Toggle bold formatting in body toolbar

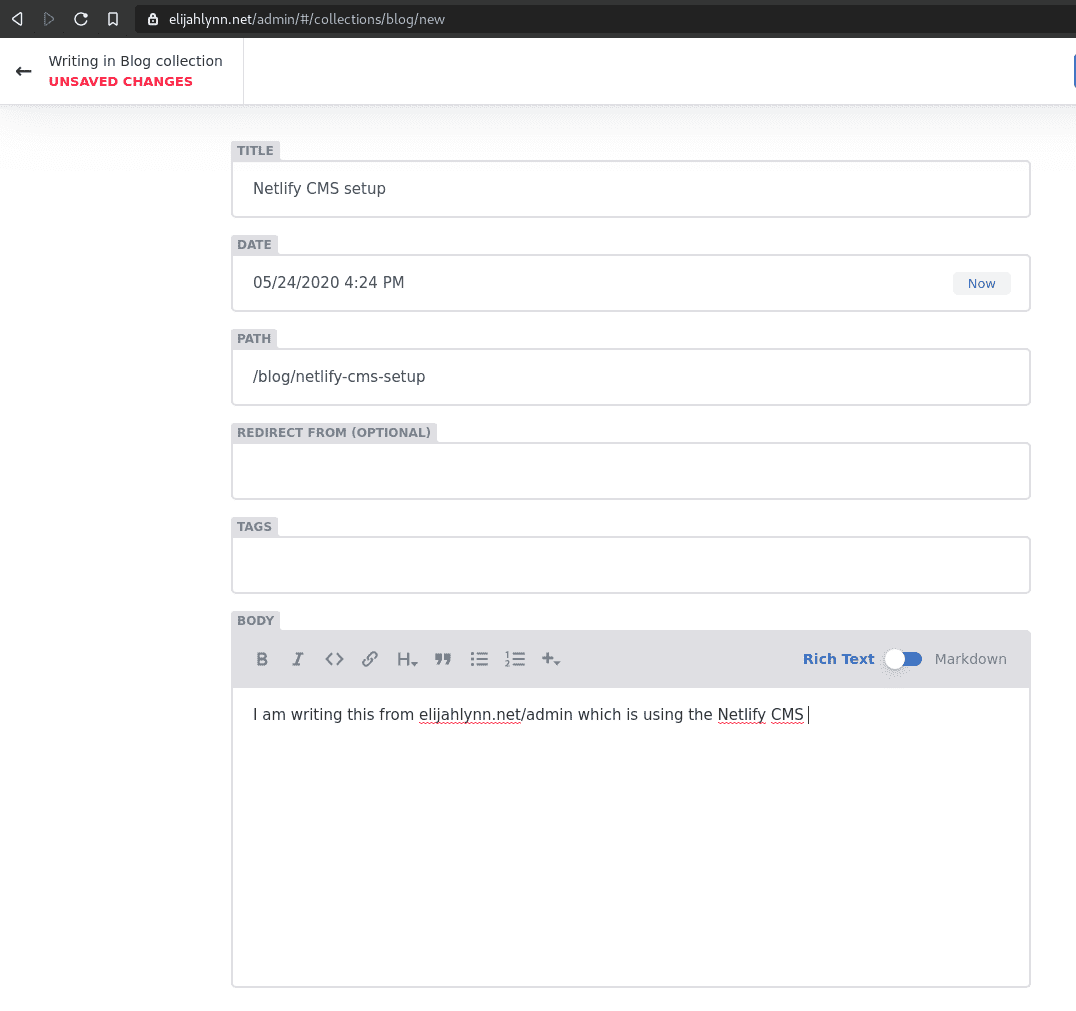click(262, 659)
